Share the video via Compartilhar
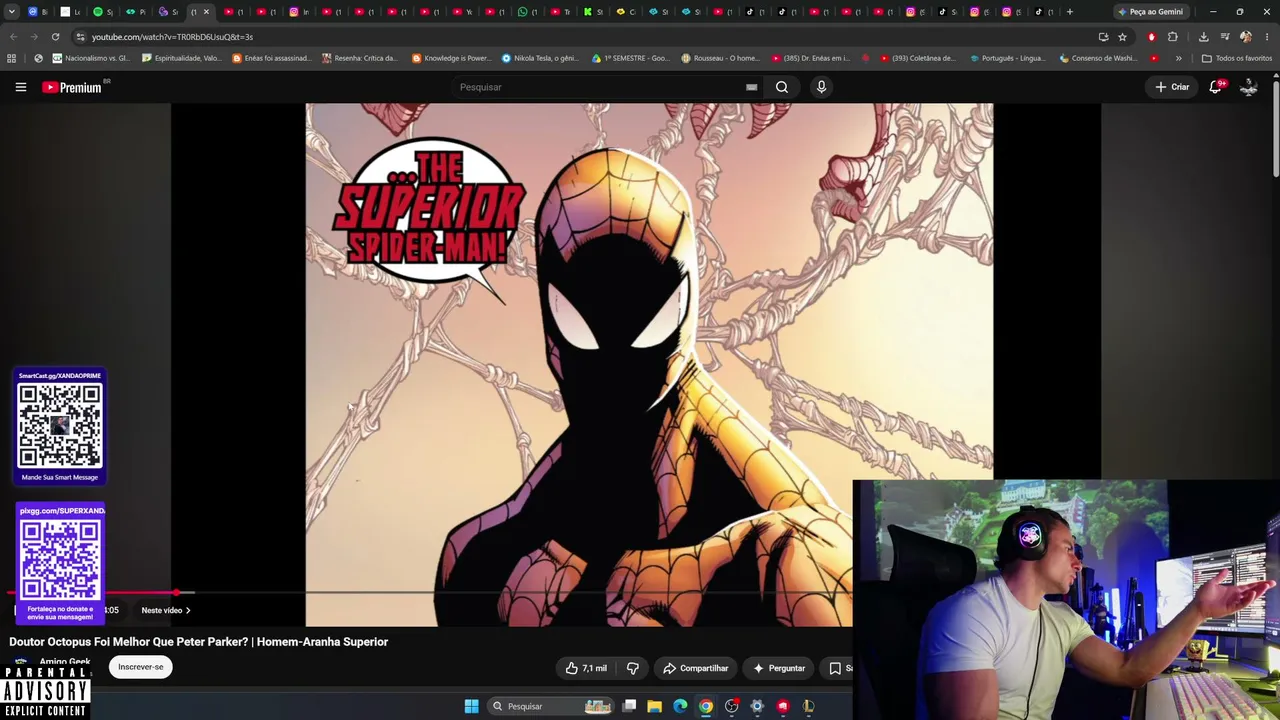The width and height of the screenshot is (1280, 720). [696, 668]
